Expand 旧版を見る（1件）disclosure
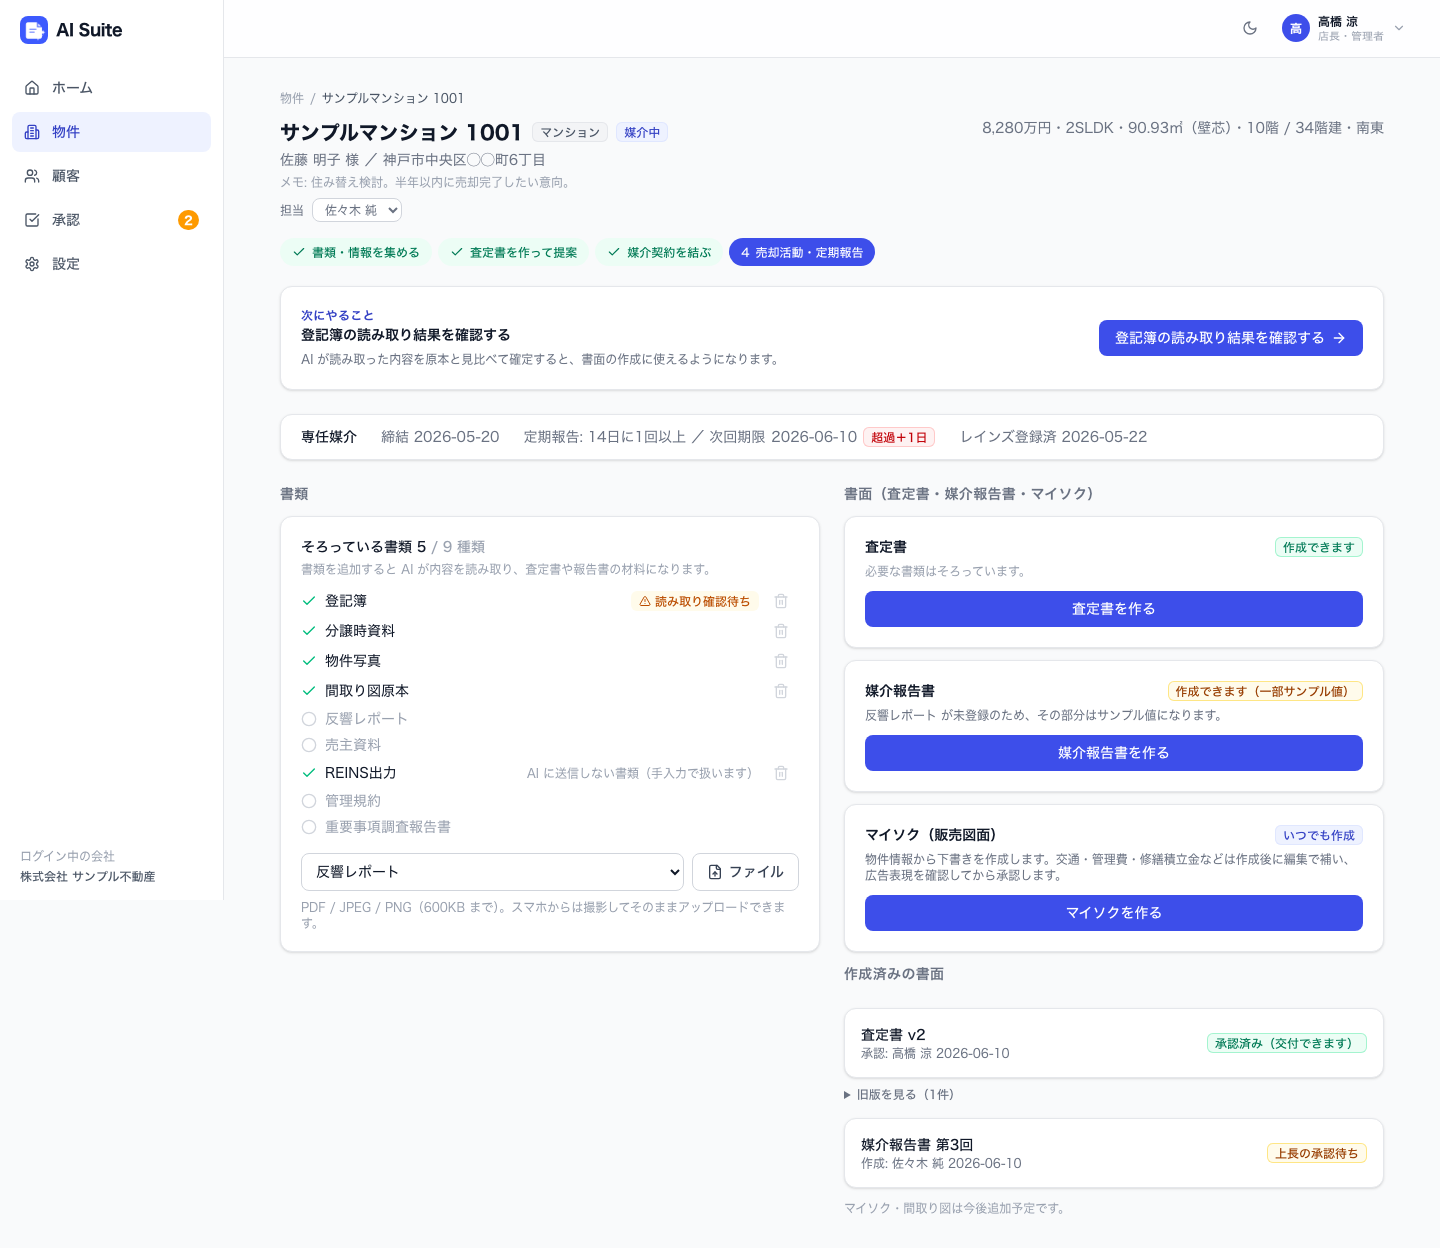The height and width of the screenshot is (1248, 1440). coord(899,1095)
